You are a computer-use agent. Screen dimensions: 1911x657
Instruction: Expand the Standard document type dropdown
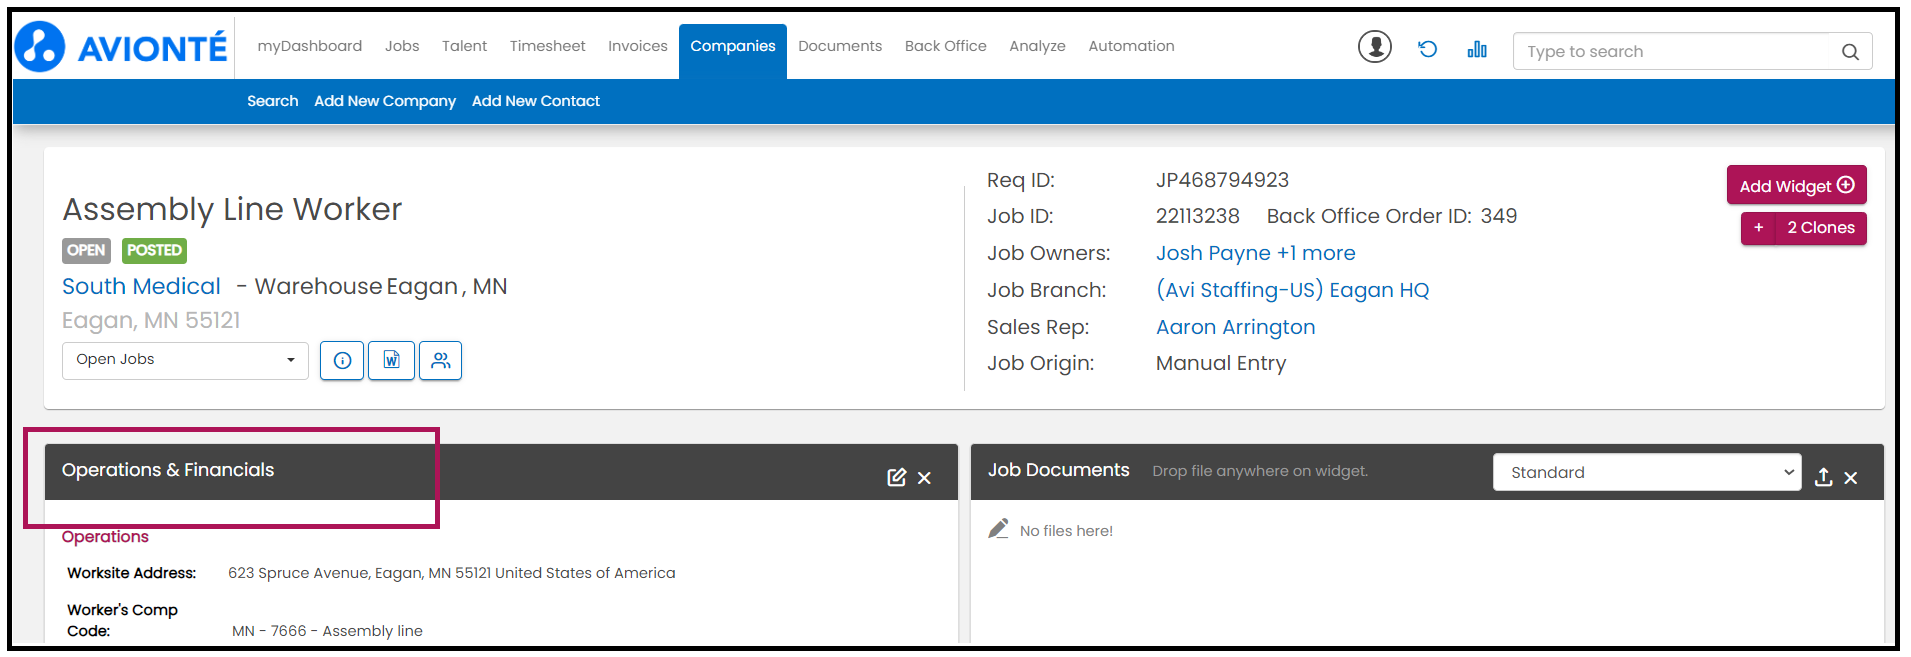pos(1646,472)
